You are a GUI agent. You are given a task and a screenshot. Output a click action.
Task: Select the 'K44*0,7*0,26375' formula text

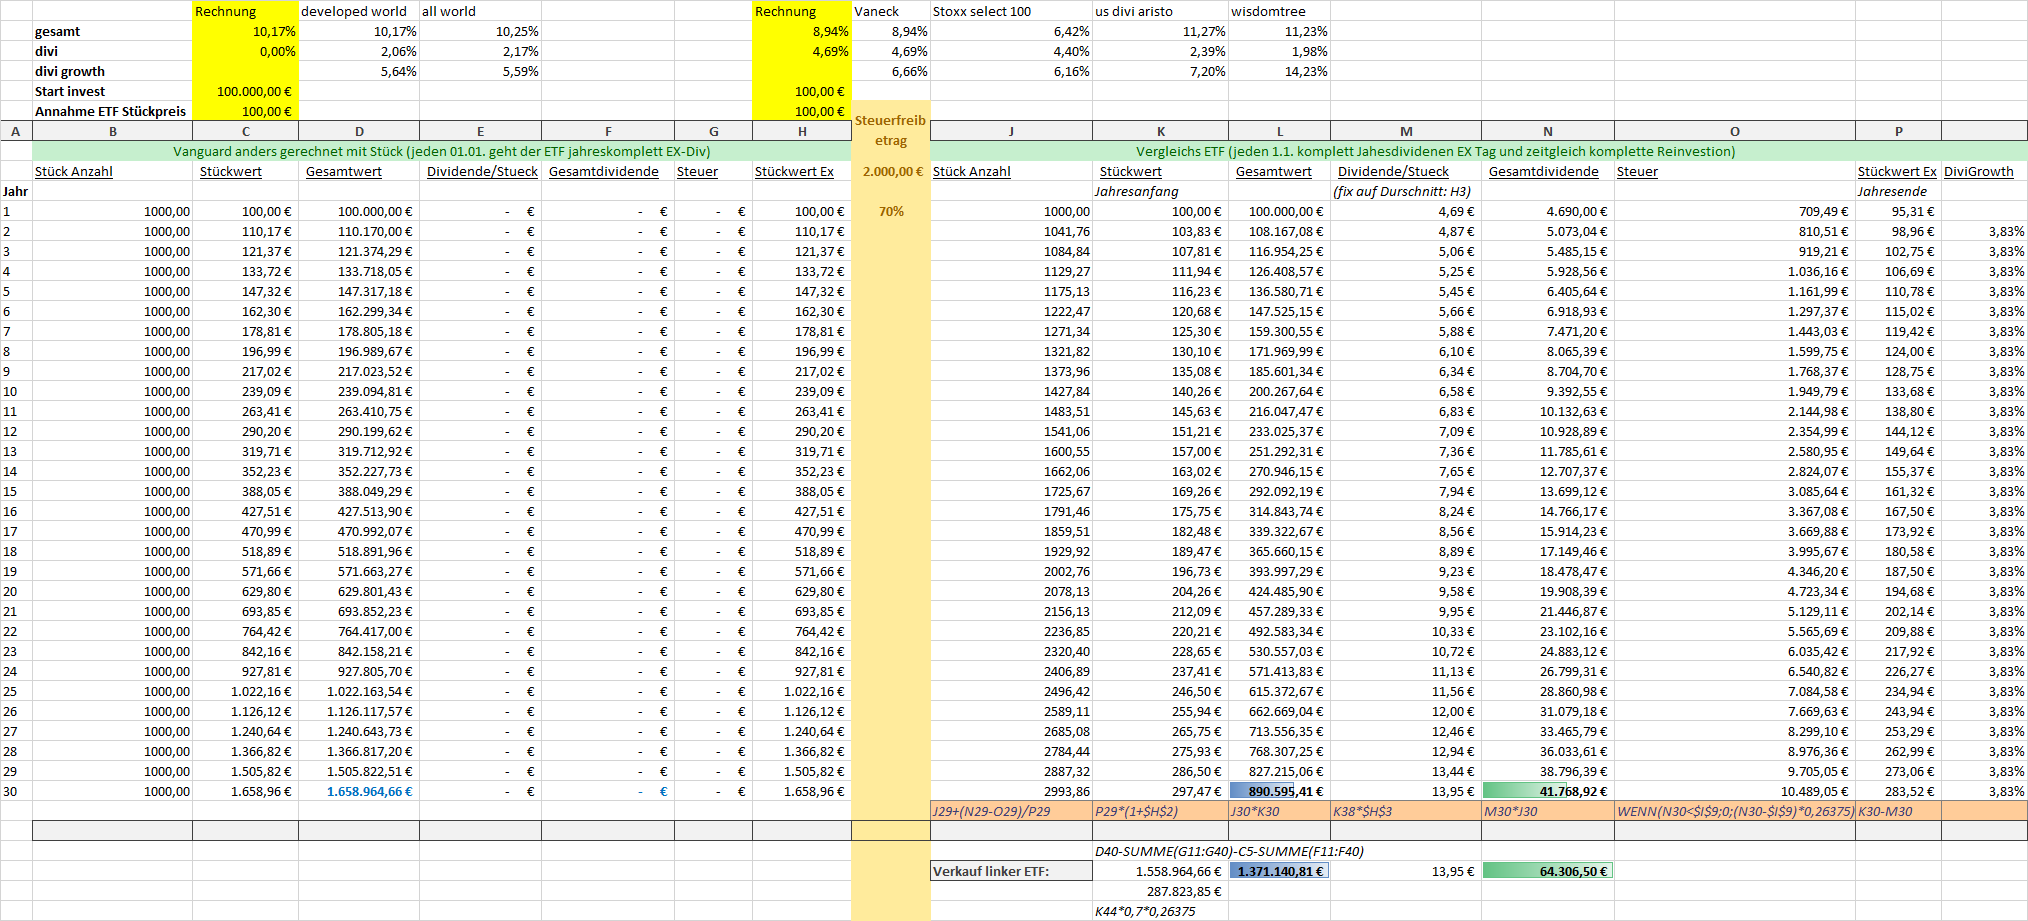pos(1145,911)
